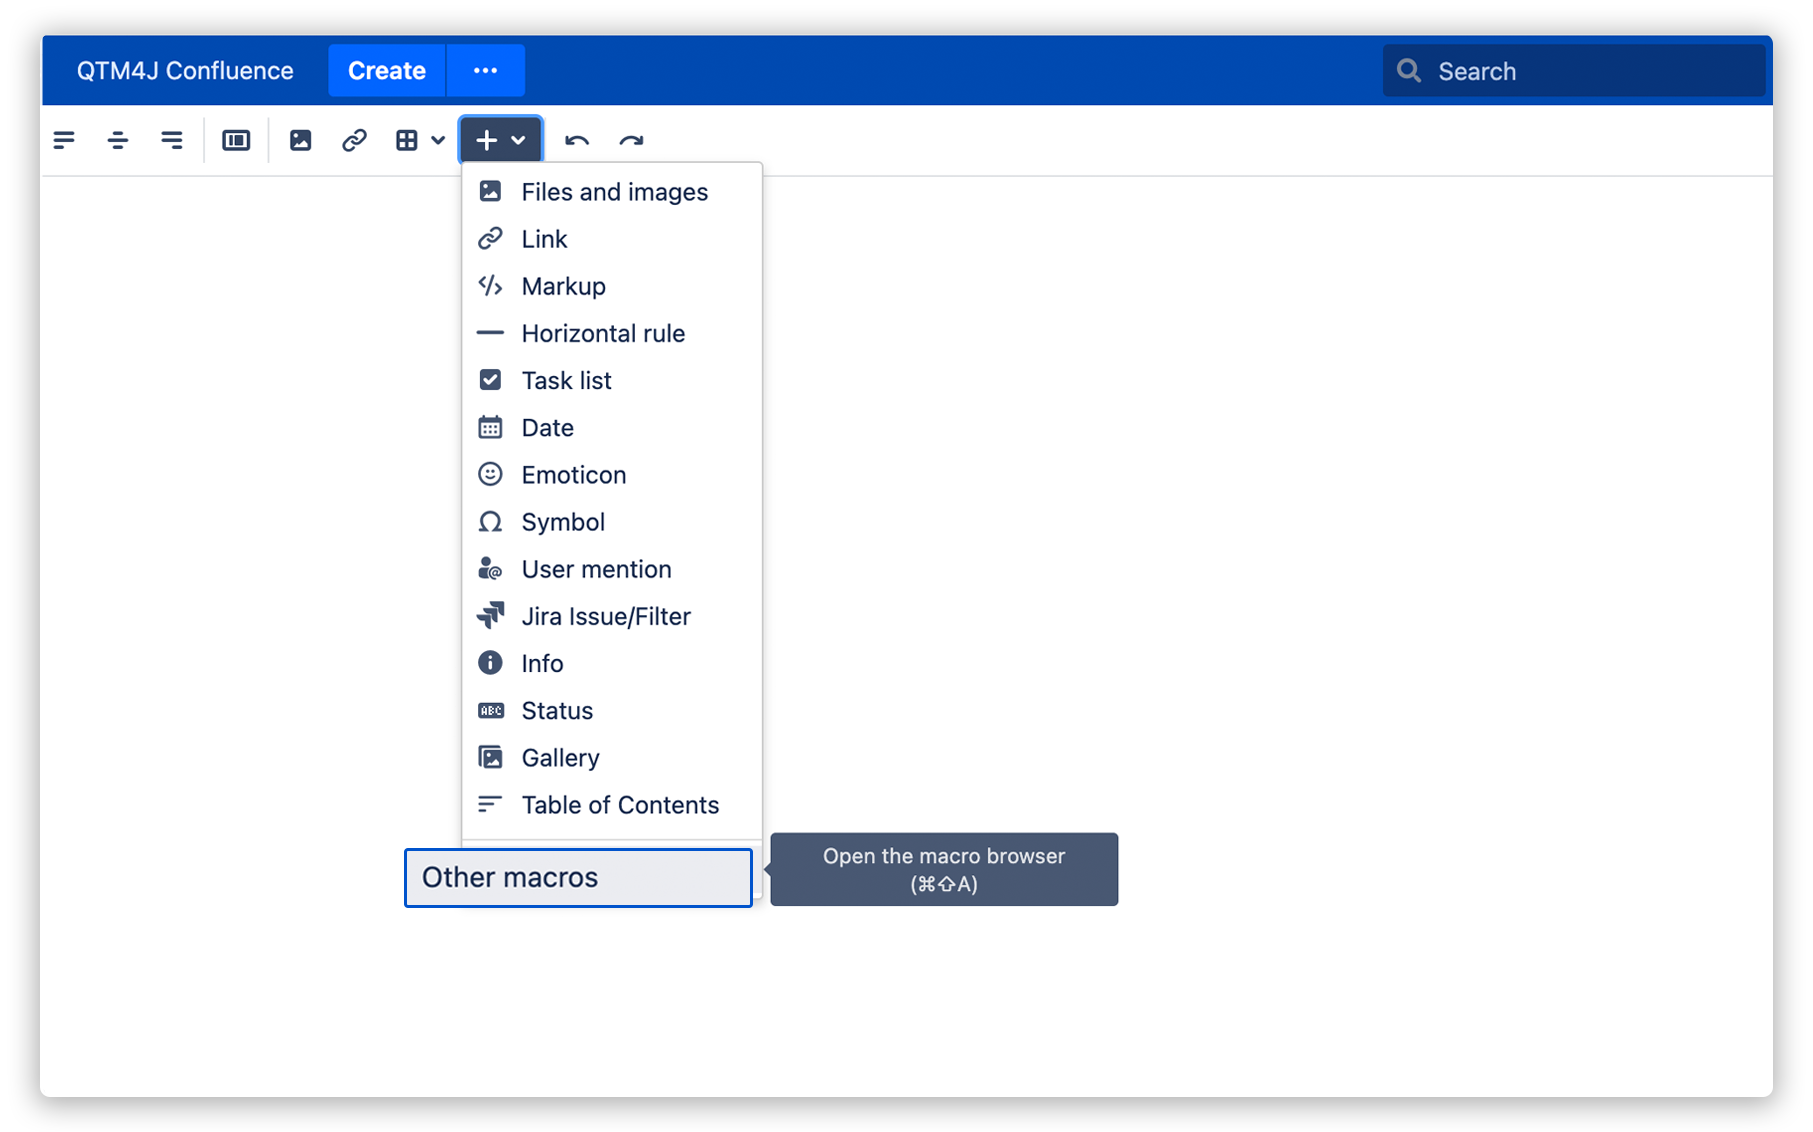Click the QTM4J Confluence title
This screenshot has width=1813, height=1132.
[x=185, y=71]
